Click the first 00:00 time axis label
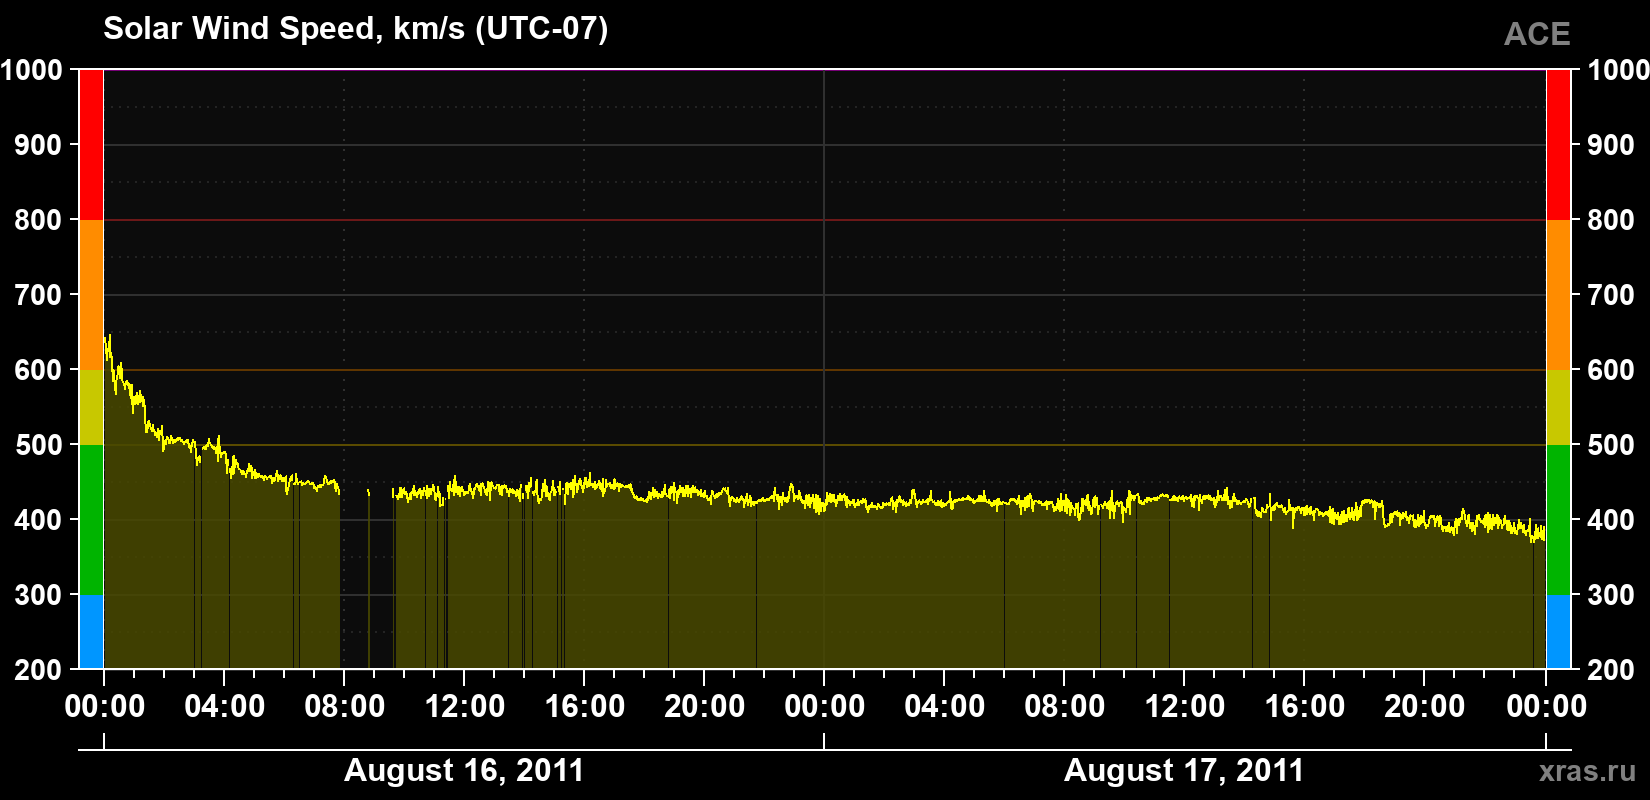The height and width of the screenshot is (800, 1650). click(105, 706)
